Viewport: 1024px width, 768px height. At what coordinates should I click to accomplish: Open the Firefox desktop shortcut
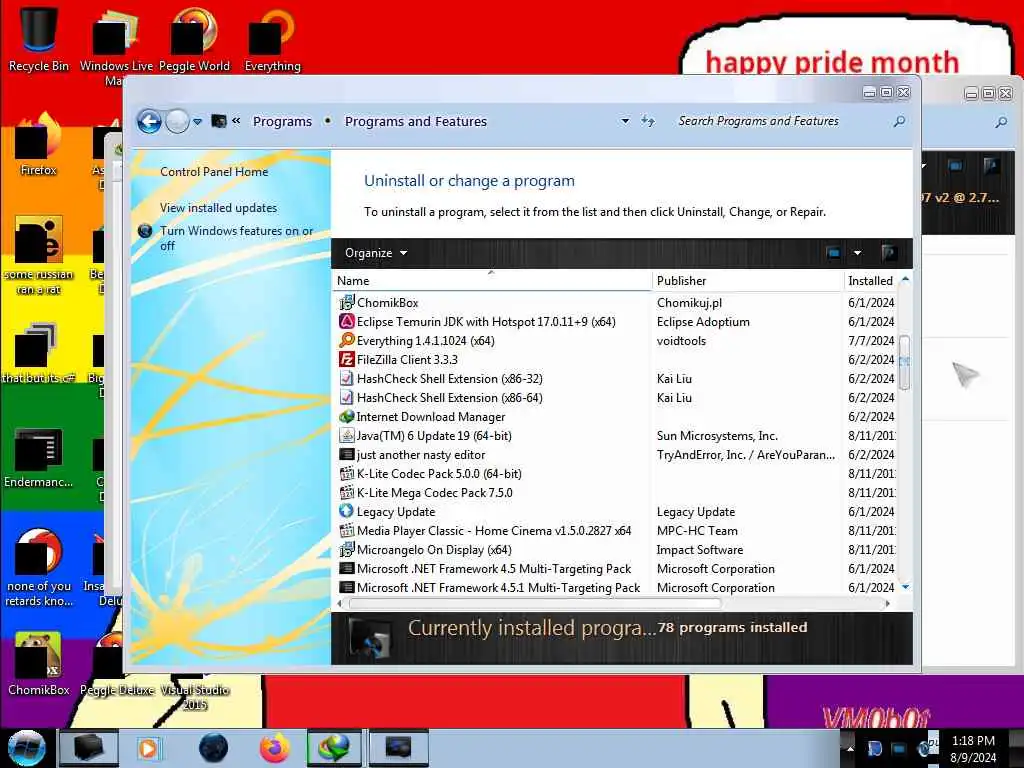point(39,144)
